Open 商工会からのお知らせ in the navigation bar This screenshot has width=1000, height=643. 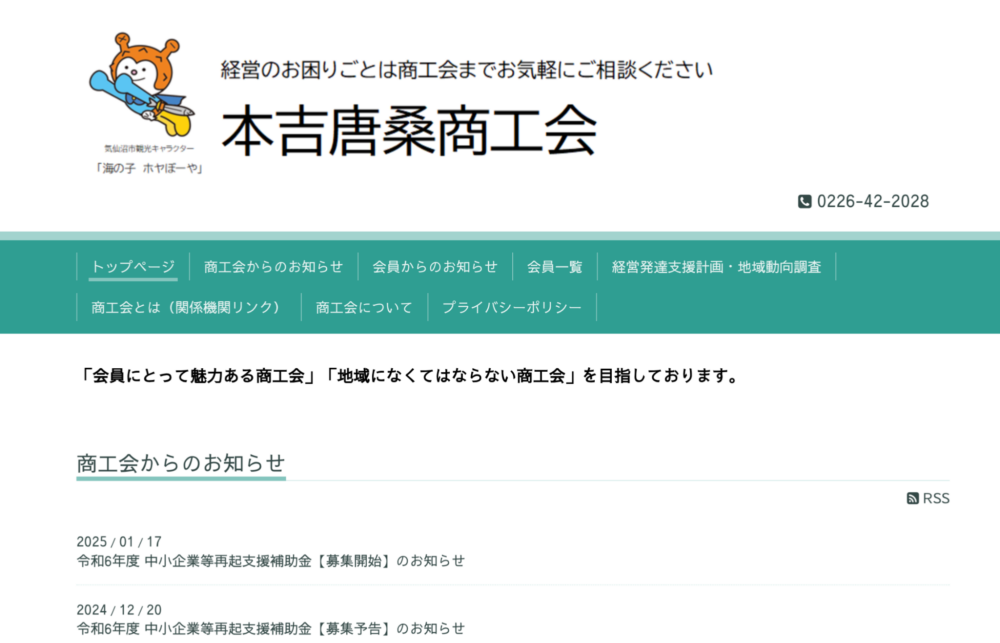point(274,267)
